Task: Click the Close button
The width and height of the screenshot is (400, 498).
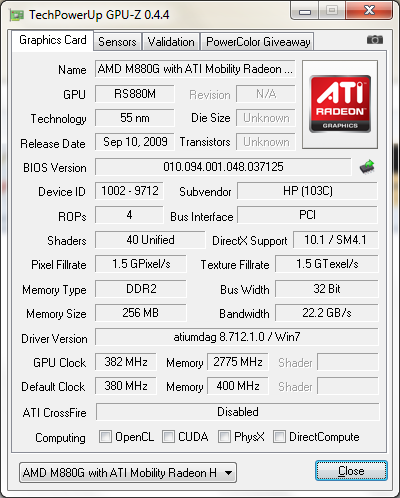Action: pos(351,471)
